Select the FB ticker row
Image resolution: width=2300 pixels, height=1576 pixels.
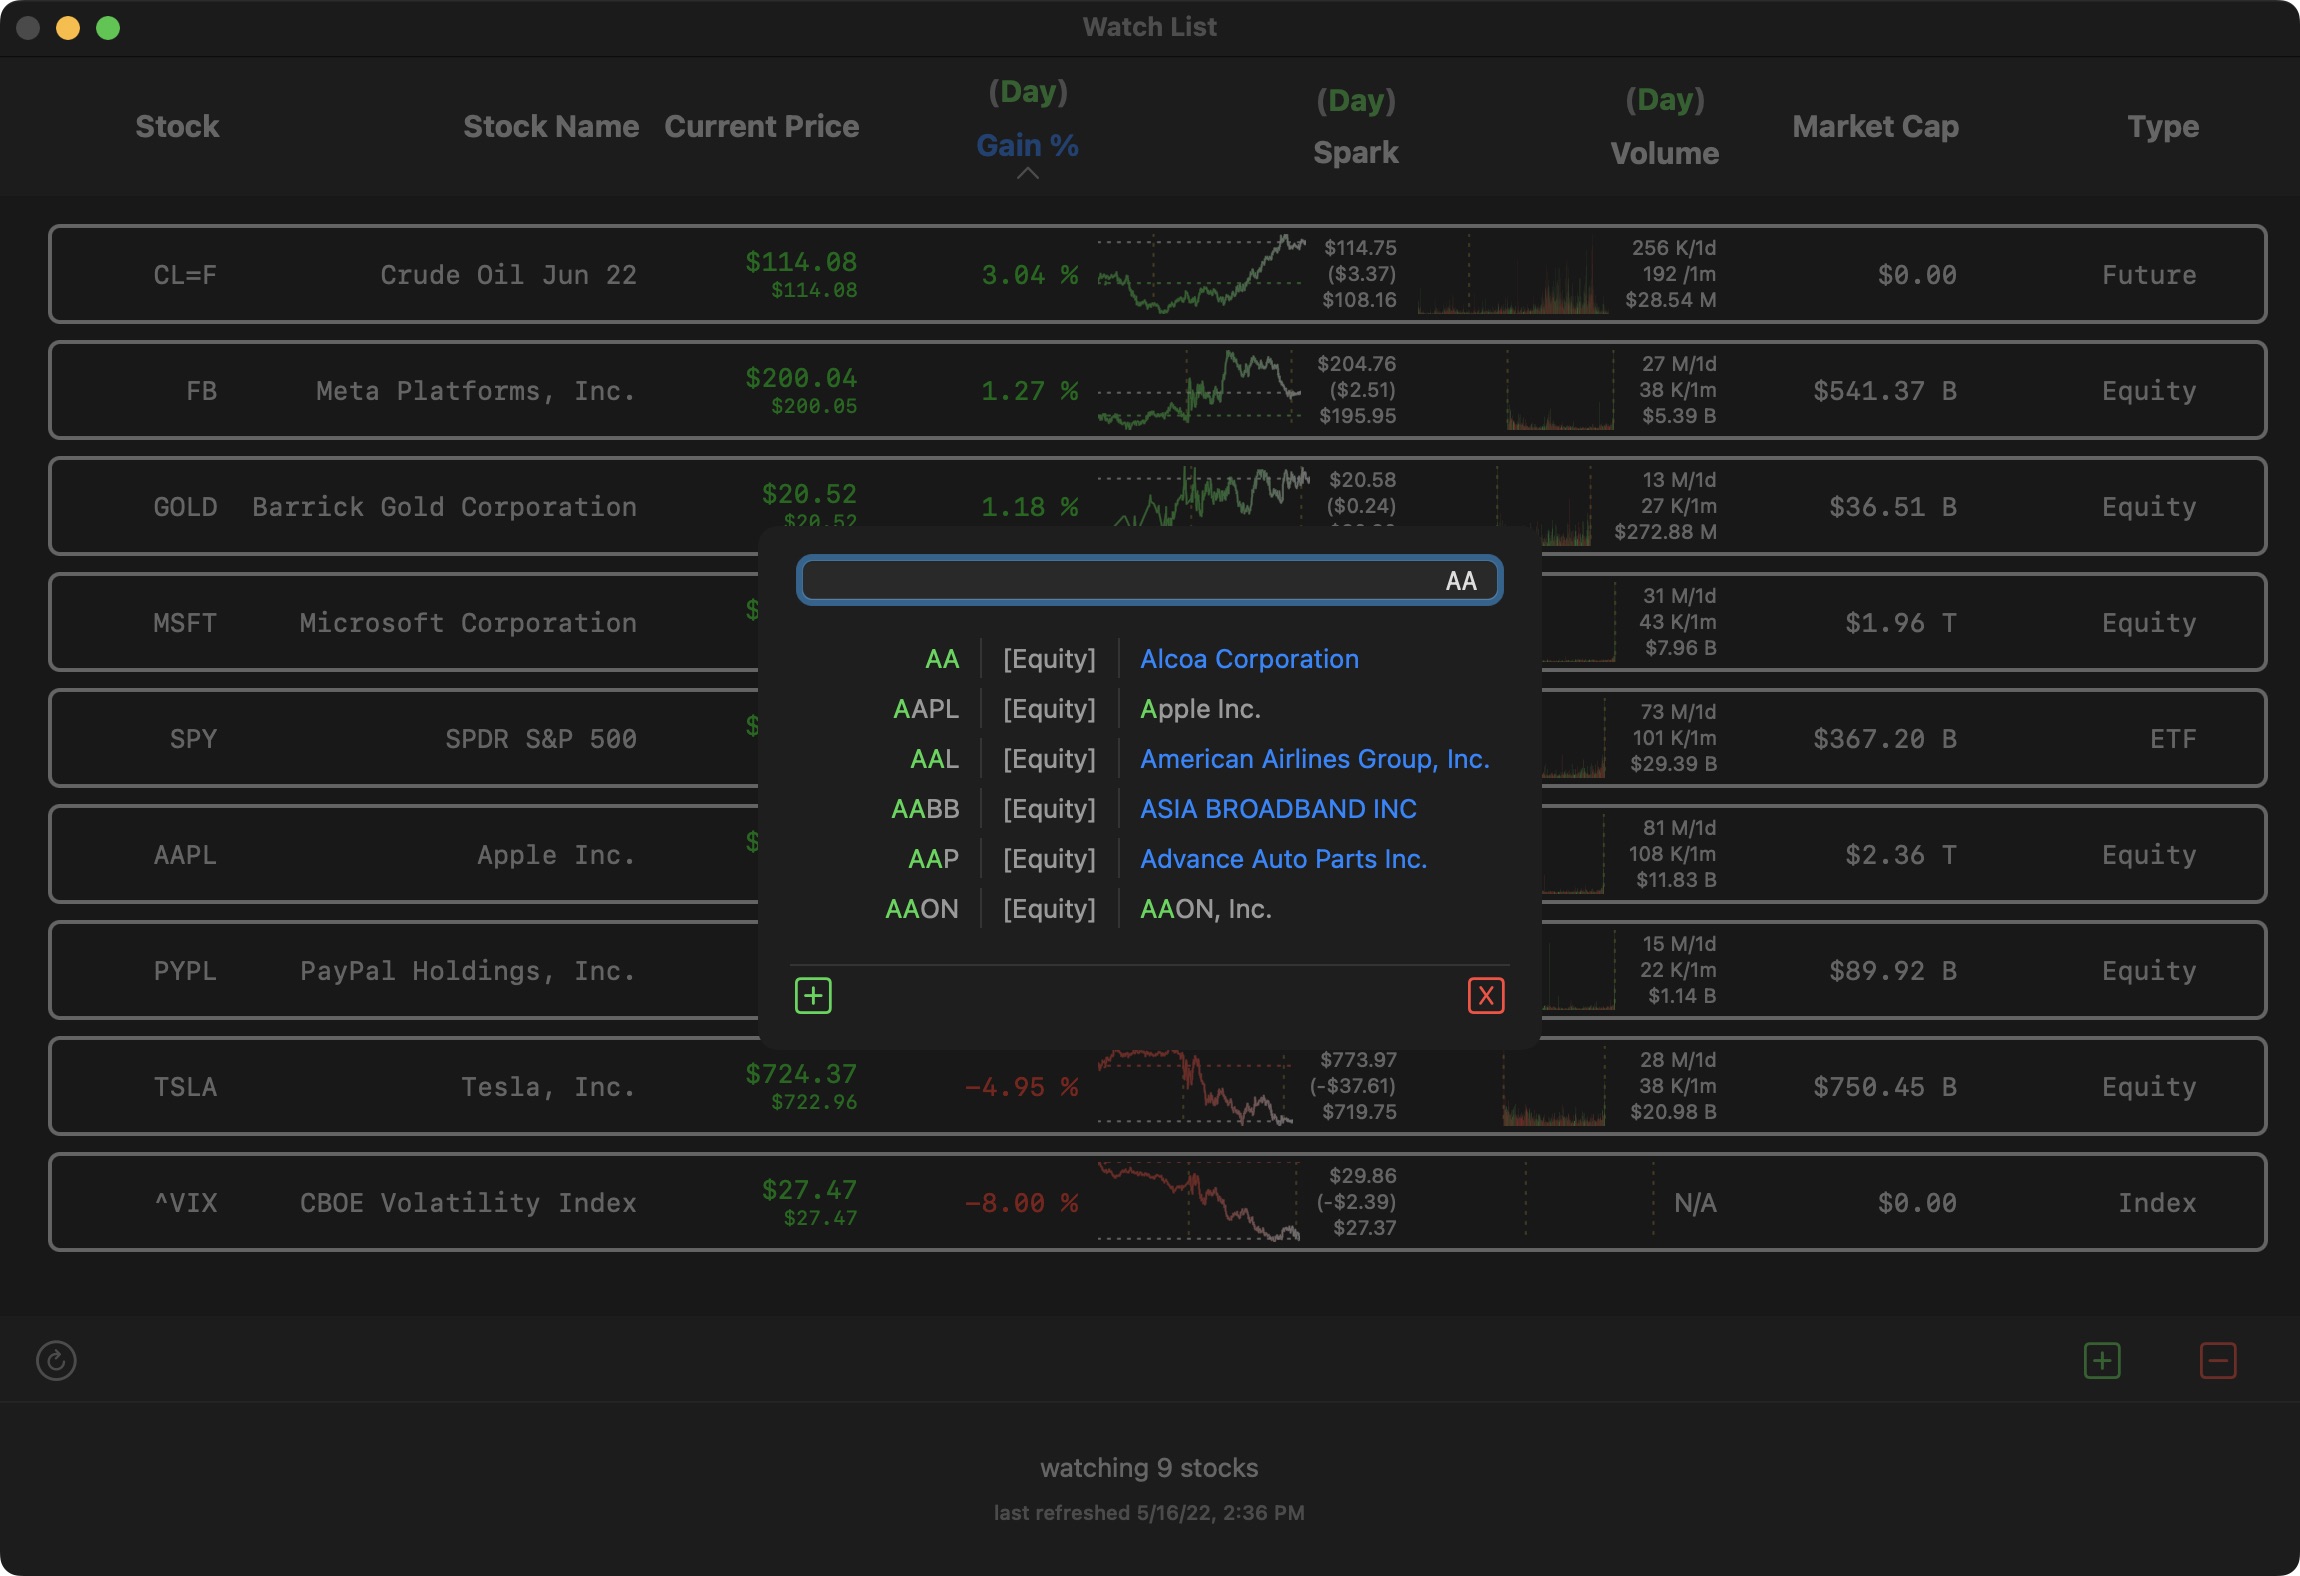pos(1157,390)
